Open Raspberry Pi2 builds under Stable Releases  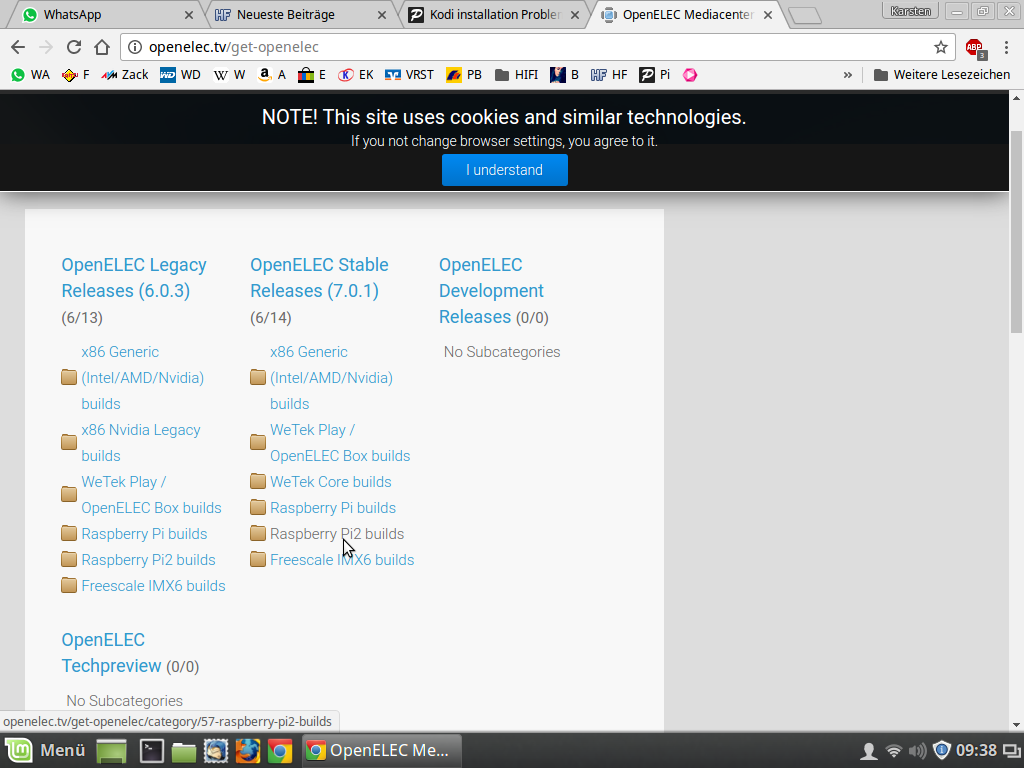[337, 534]
